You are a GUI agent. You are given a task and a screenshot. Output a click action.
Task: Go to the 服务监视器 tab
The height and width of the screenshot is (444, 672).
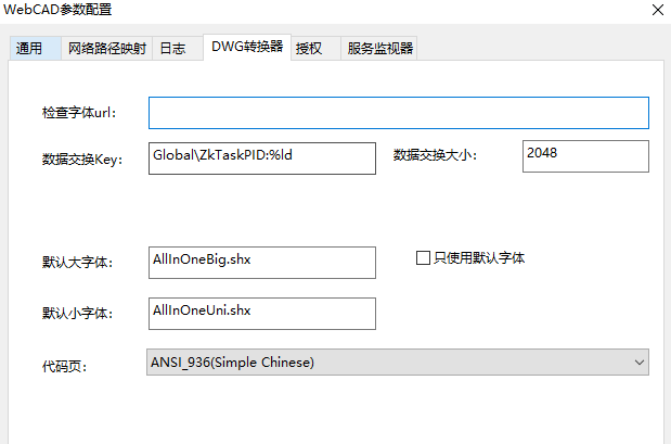pyautogui.click(x=379, y=48)
